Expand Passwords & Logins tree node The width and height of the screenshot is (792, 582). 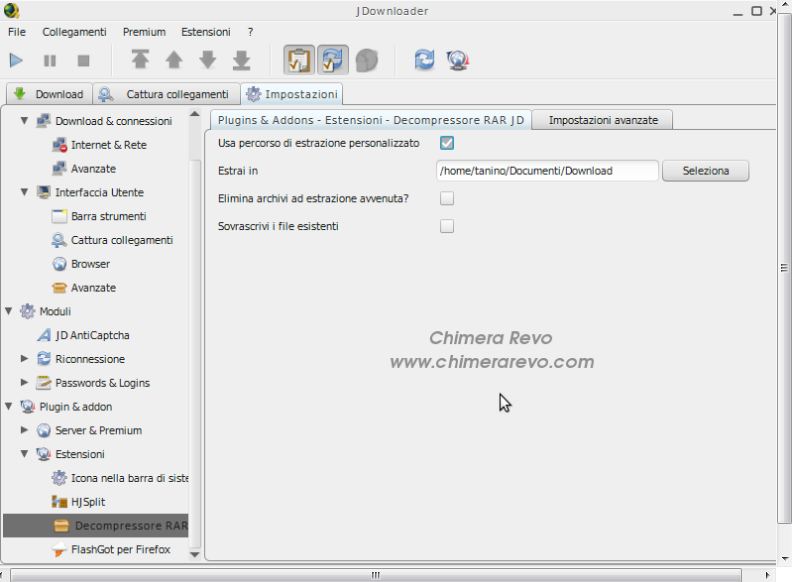point(24,382)
